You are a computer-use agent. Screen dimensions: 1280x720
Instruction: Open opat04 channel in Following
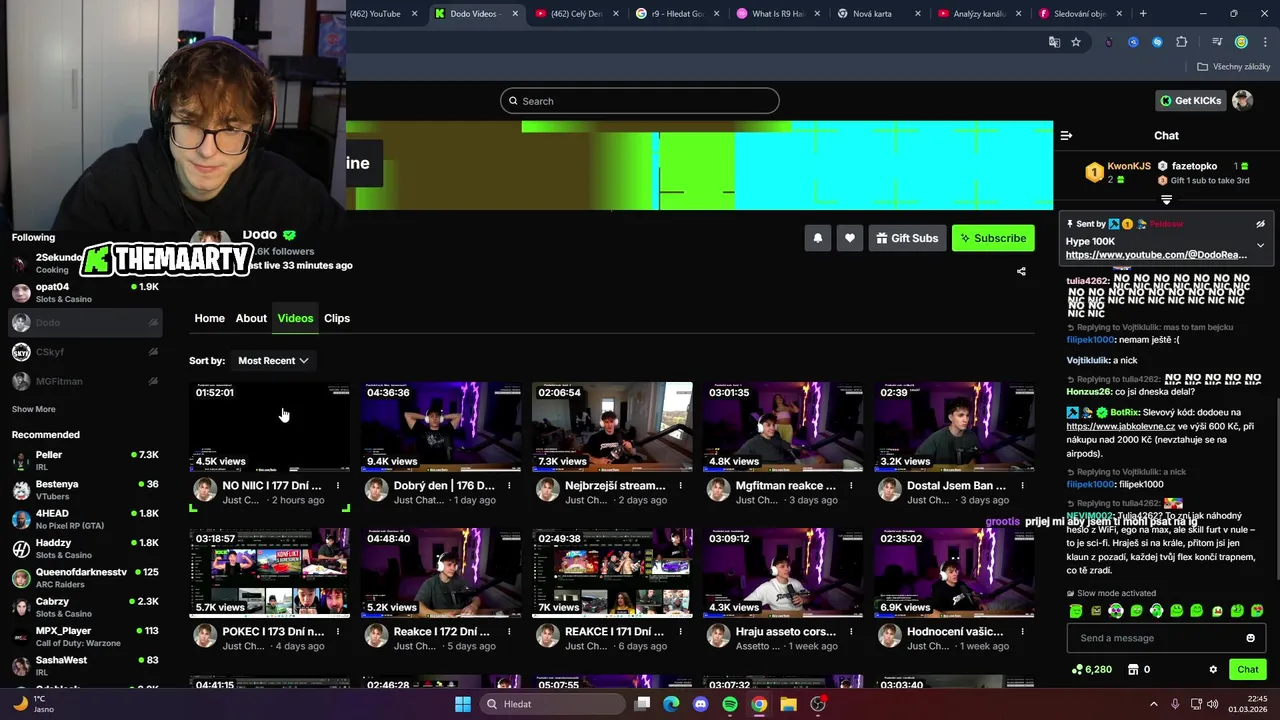(x=84, y=292)
